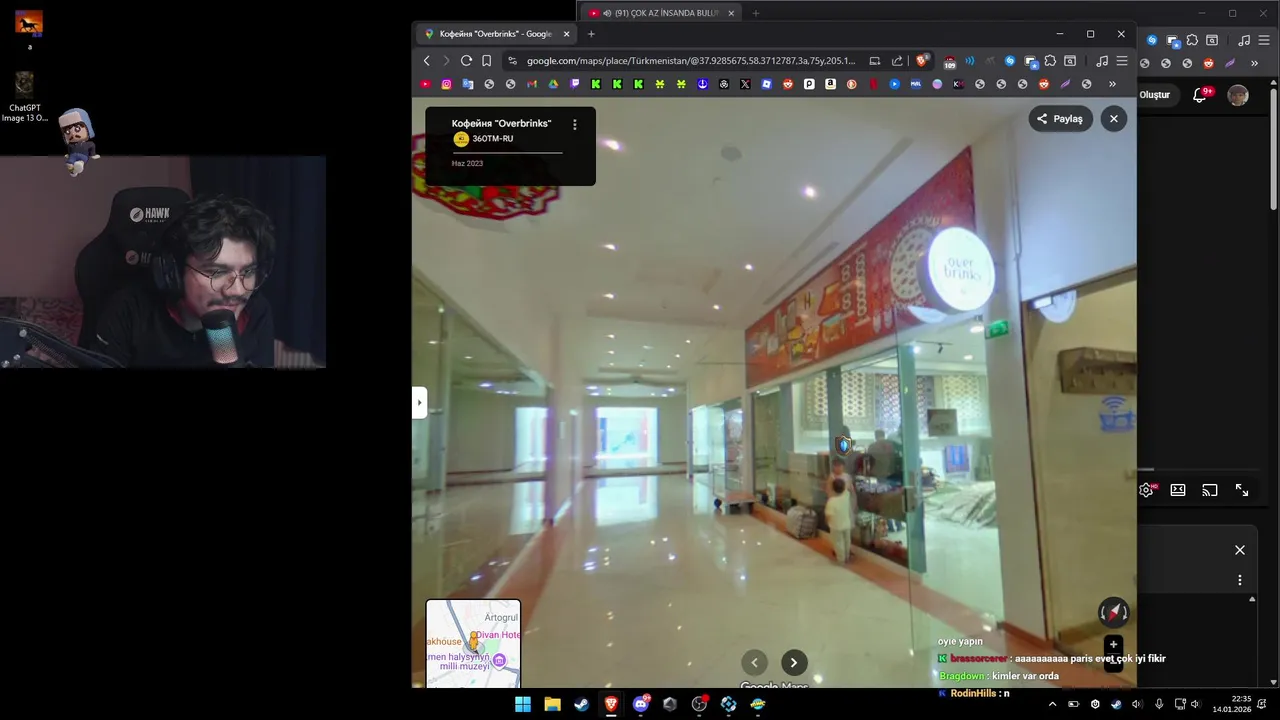Show hidden system tray icons
This screenshot has height=720, width=1280.
point(1052,704)
